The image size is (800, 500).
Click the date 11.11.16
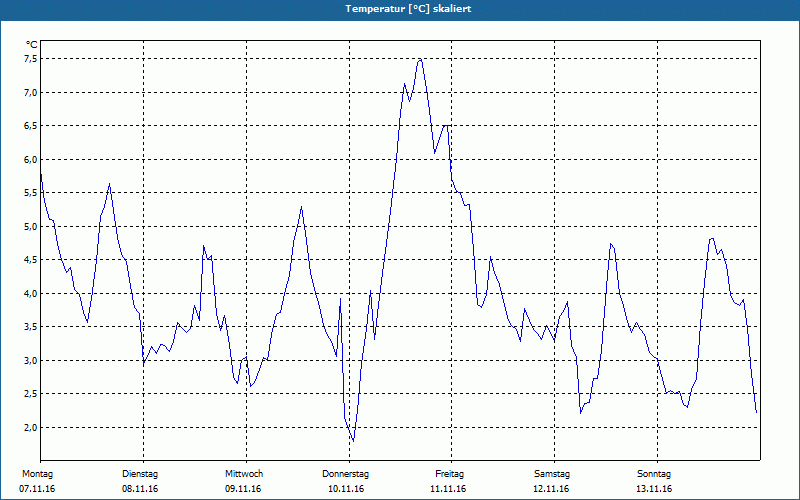[448, 489]
